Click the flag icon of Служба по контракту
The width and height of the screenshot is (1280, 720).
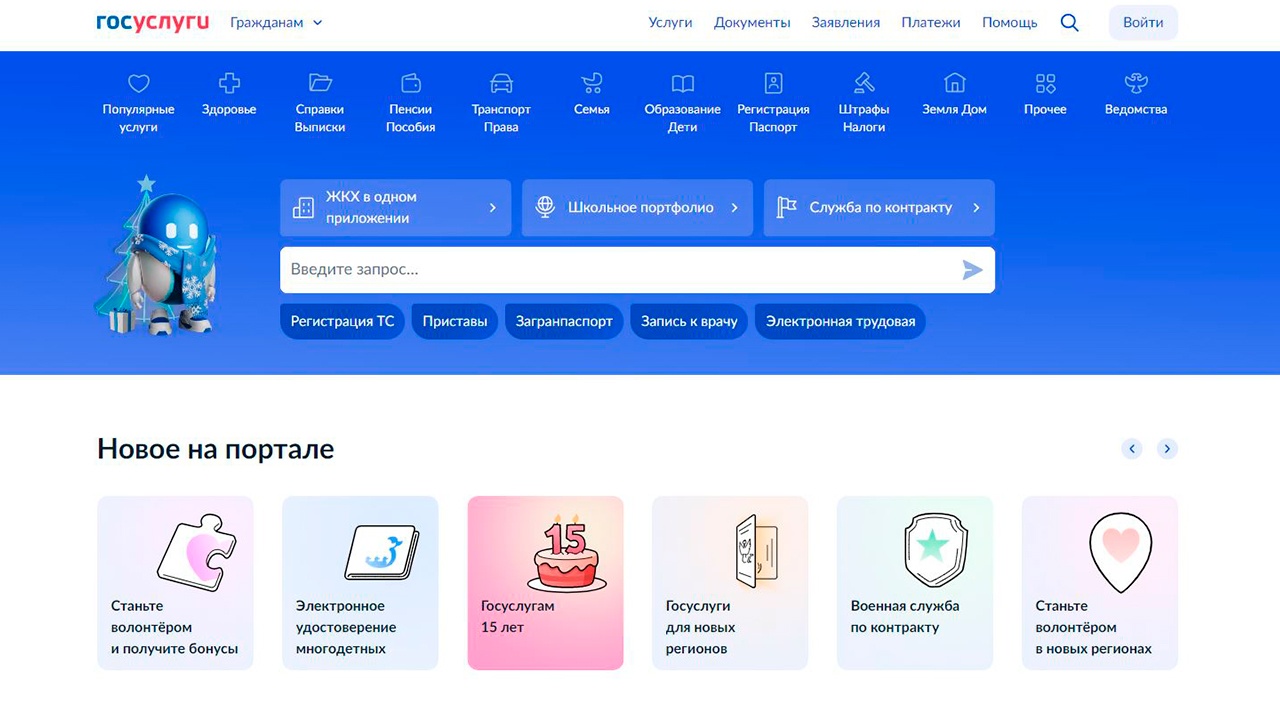click(x=787, y=208)
